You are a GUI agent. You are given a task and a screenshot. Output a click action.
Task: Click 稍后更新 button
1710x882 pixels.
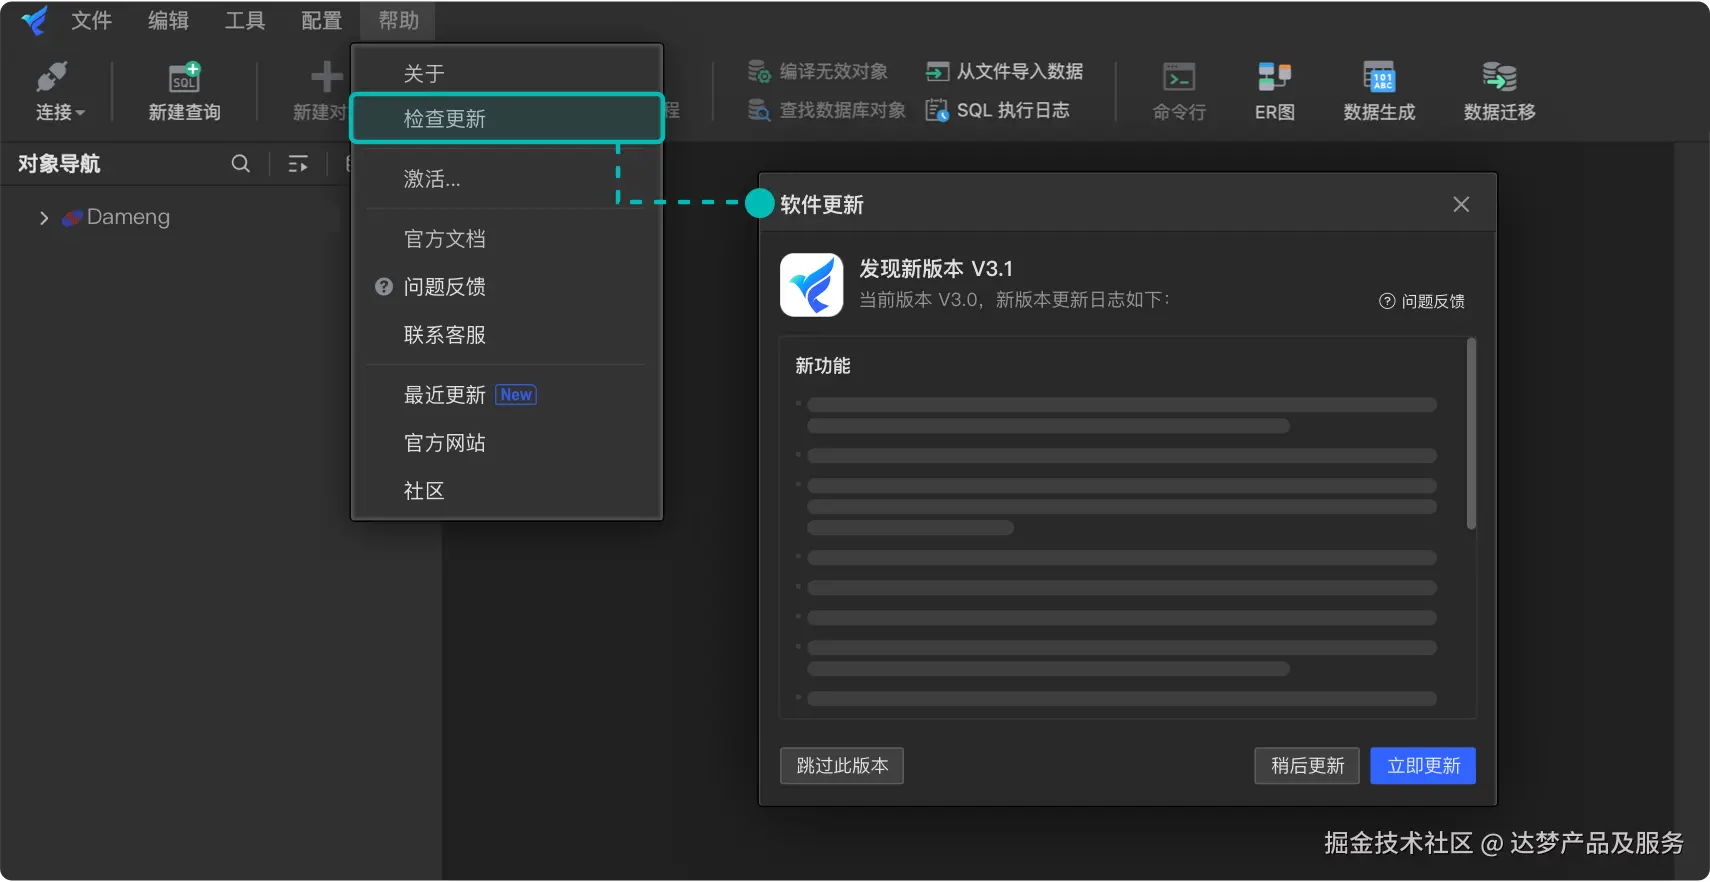1307,766
